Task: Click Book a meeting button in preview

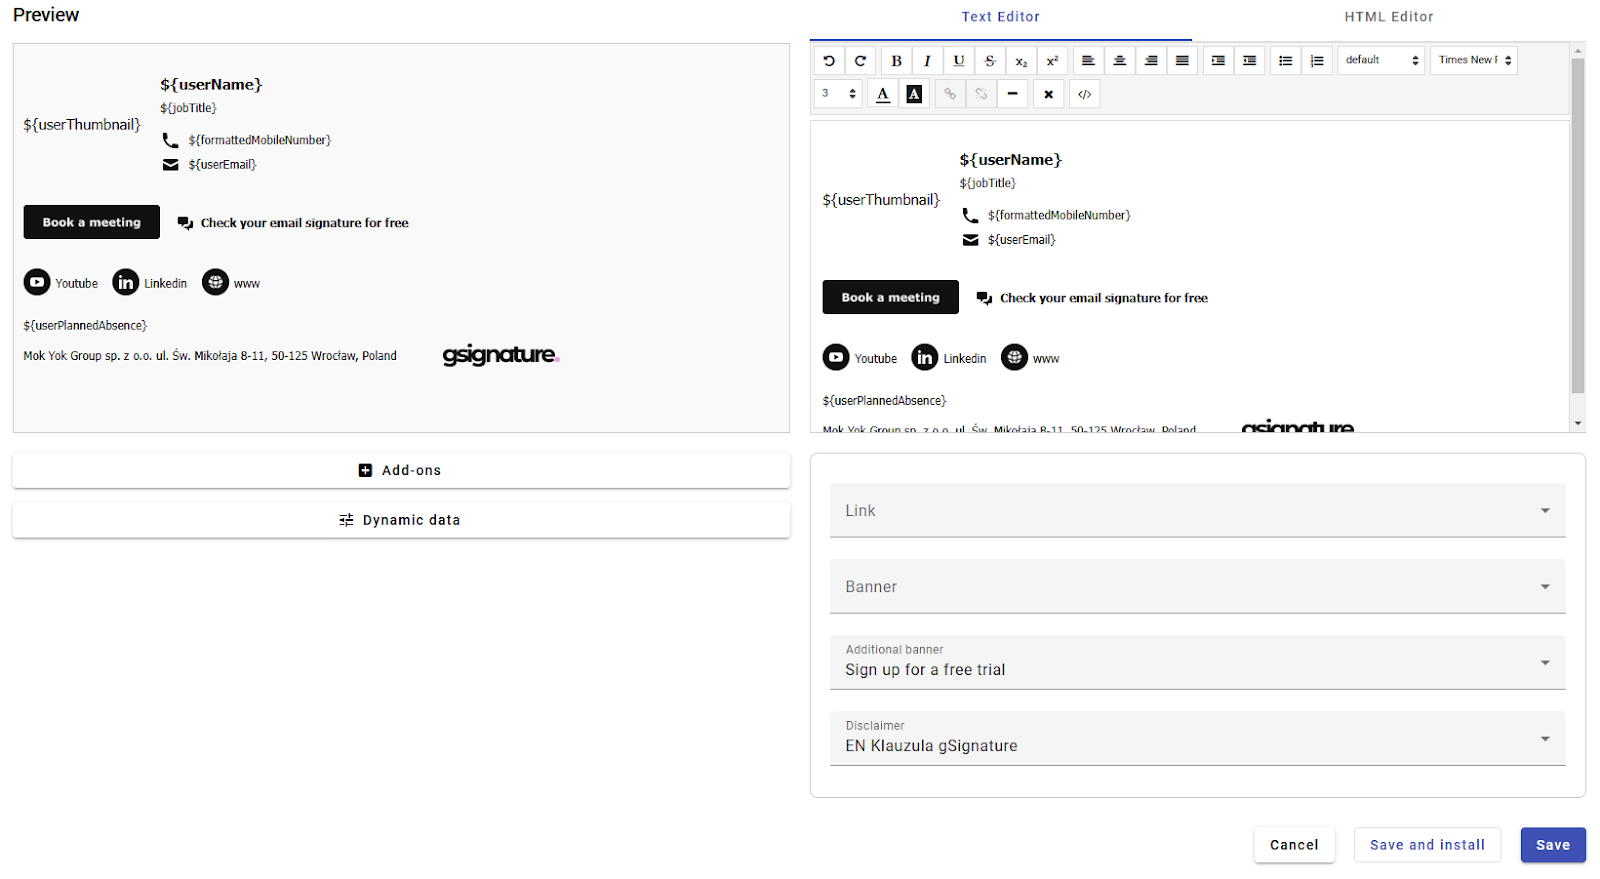Action: tap(92, 222)
